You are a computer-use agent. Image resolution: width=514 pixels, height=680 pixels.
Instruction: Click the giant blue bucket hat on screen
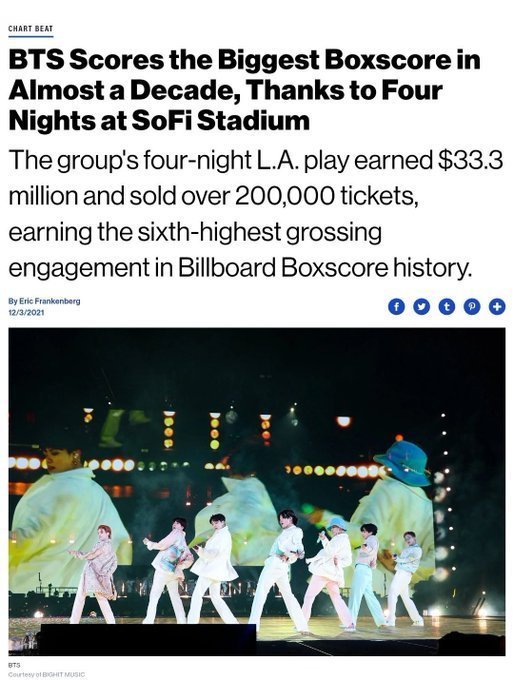pos(403,462)
